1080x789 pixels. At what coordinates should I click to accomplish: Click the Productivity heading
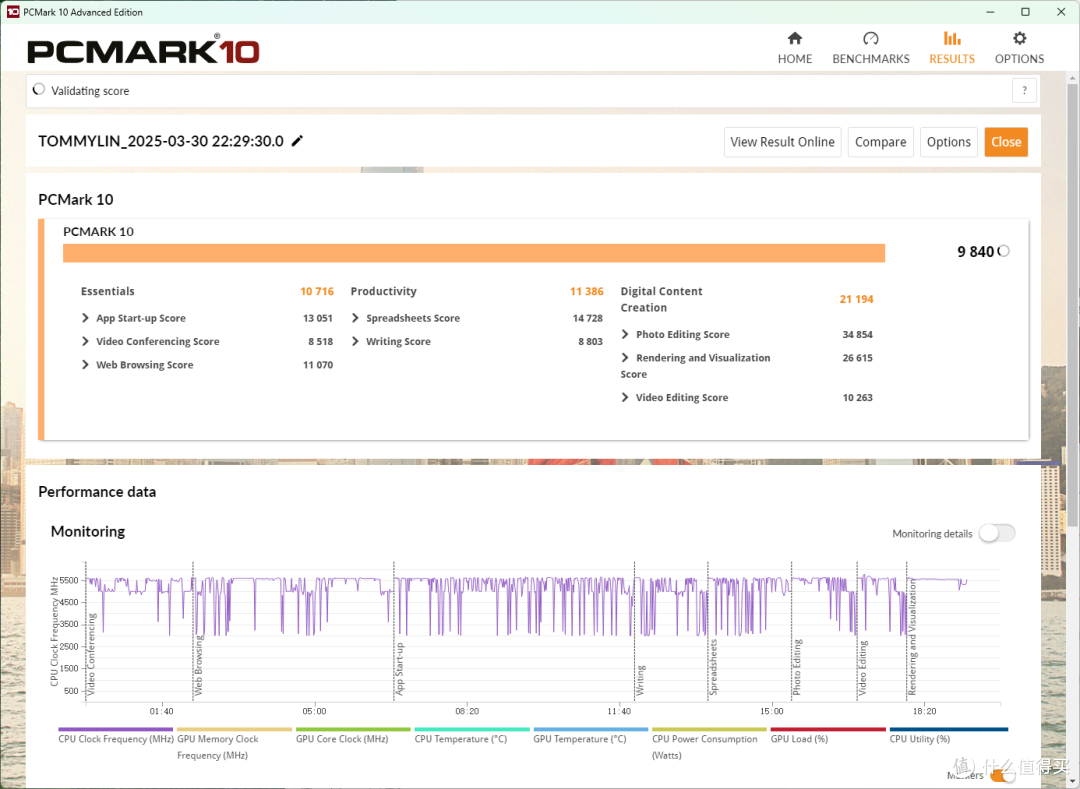tap(384, 291)
